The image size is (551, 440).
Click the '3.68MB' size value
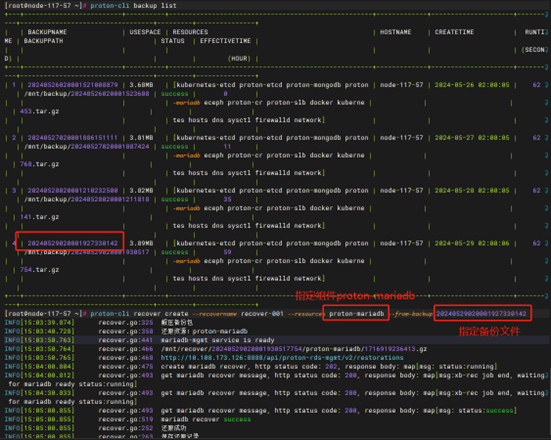(141, 85)
